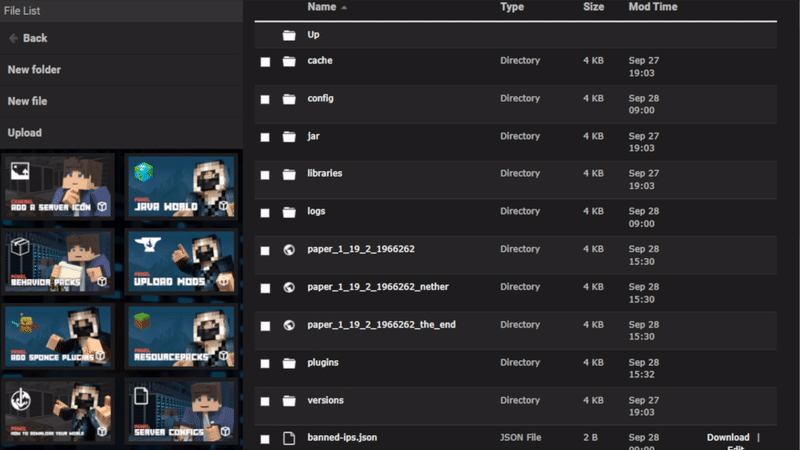This screenshot has width=800, height=450.
Task: Select the checkbox beside the jar folder
Action: 265,137
